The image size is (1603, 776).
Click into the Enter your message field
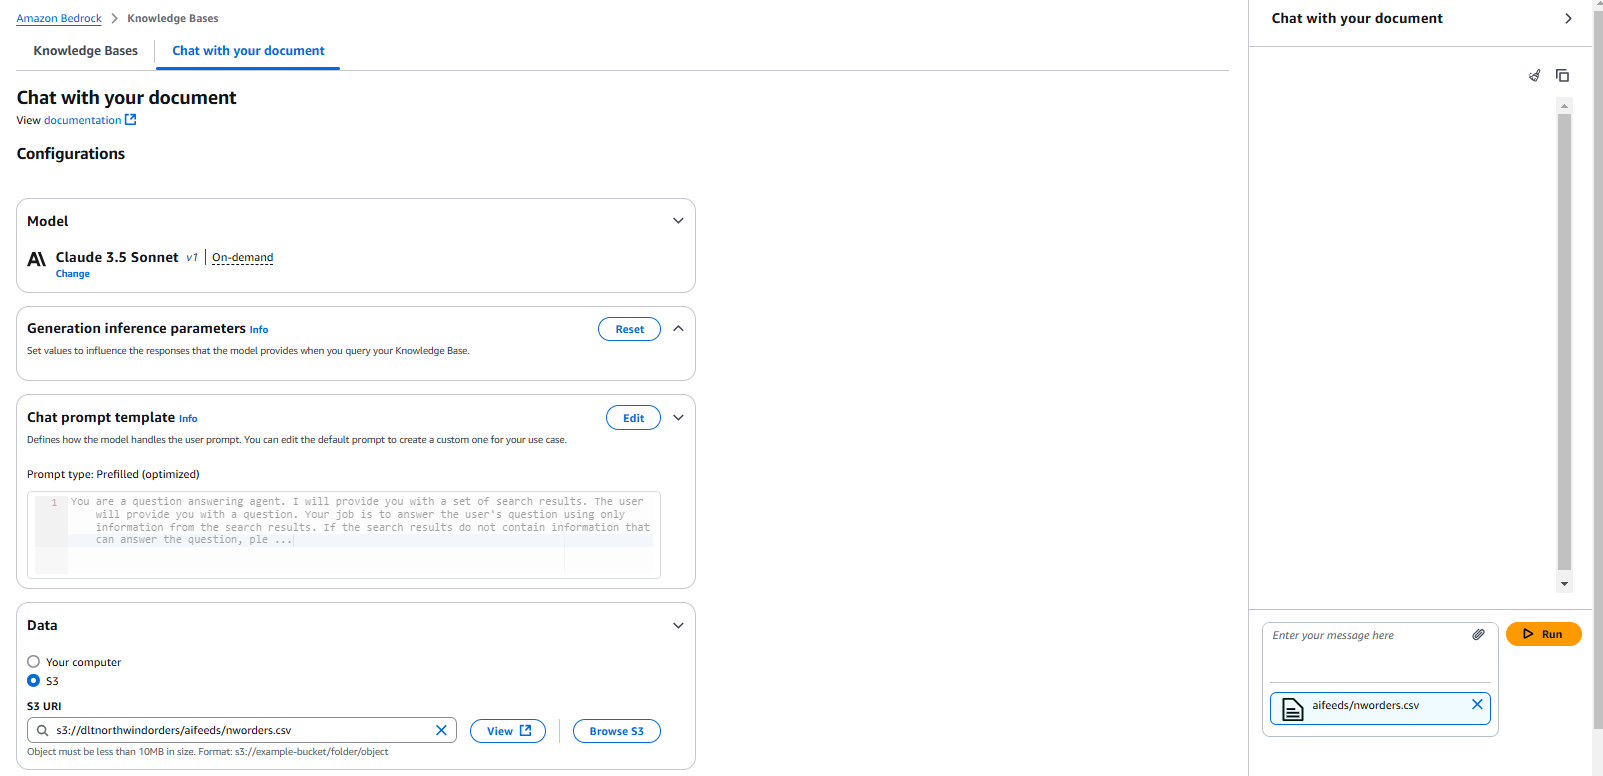1365,650
